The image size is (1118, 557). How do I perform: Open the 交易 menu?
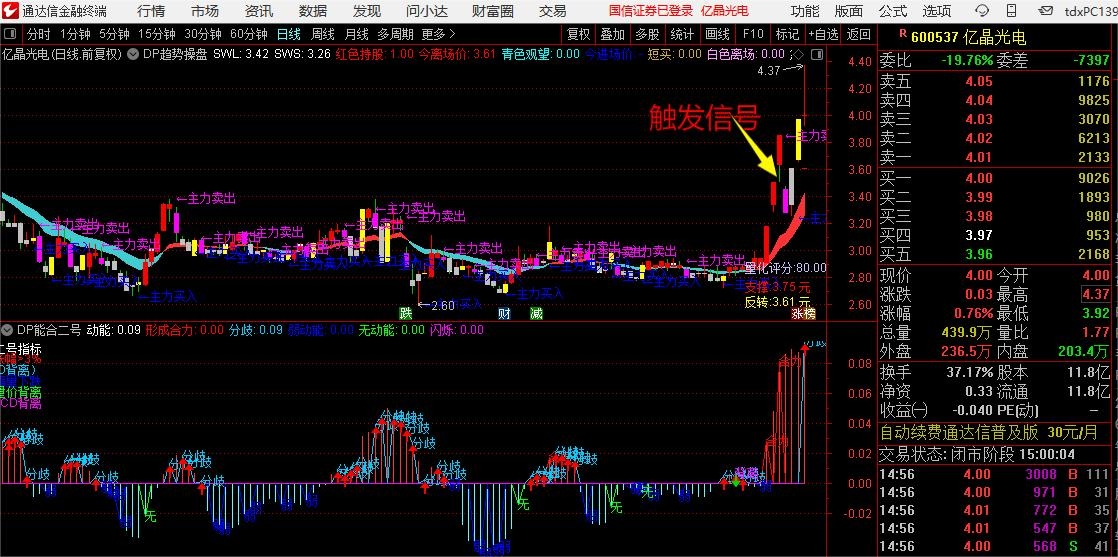point(553,11)
